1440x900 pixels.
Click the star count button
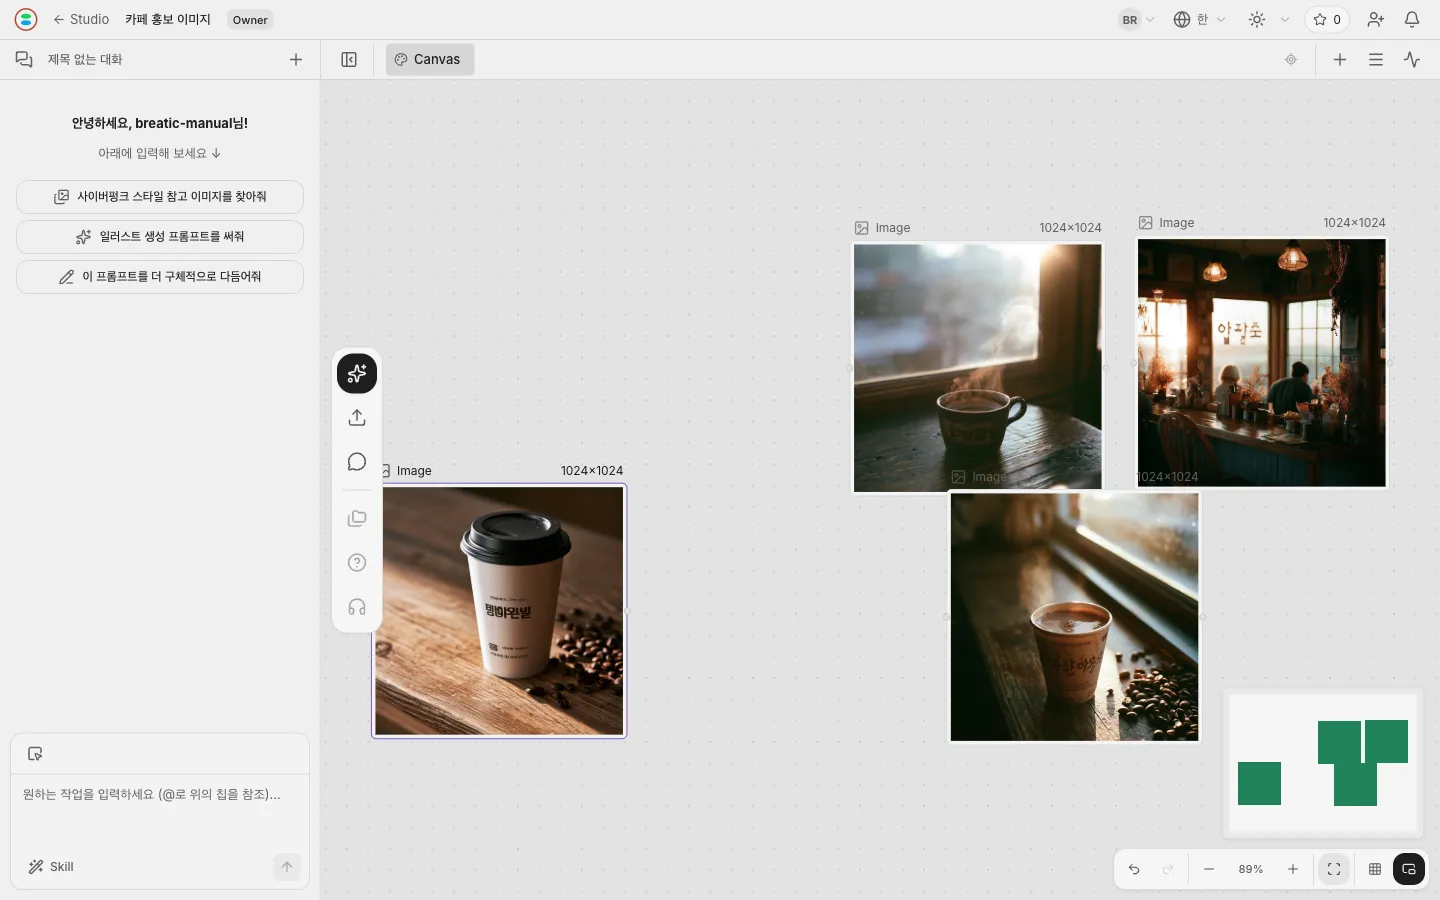1327,20
